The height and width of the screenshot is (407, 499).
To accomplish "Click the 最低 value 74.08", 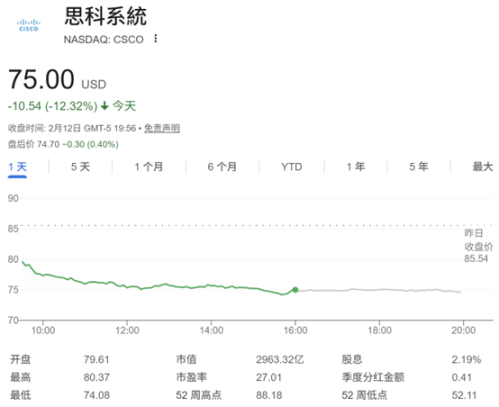I will coord(96,395).
